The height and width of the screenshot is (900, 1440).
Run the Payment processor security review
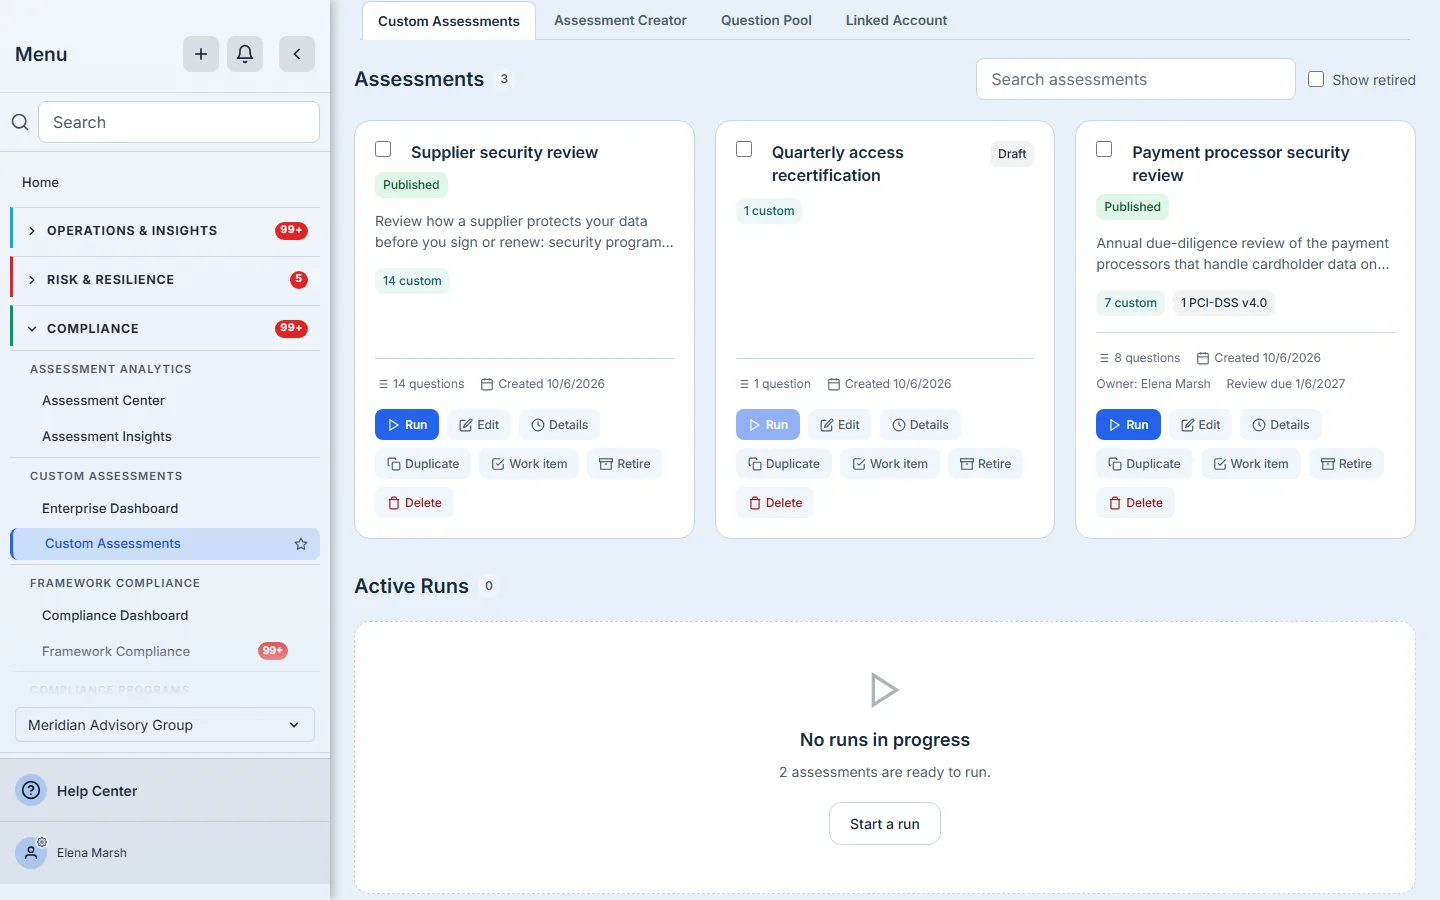tap(1128, 425)
